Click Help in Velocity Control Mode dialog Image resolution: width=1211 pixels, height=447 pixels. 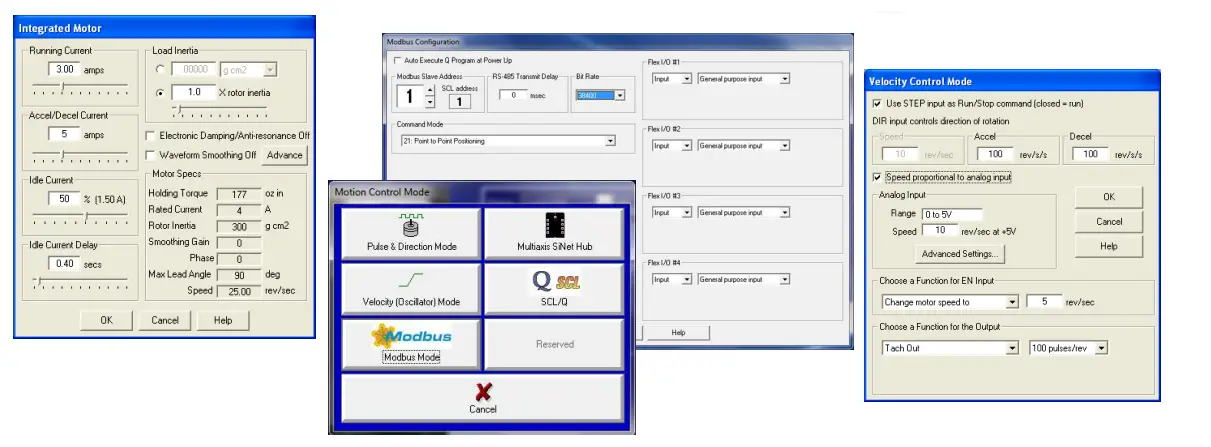pos(1108,246)
